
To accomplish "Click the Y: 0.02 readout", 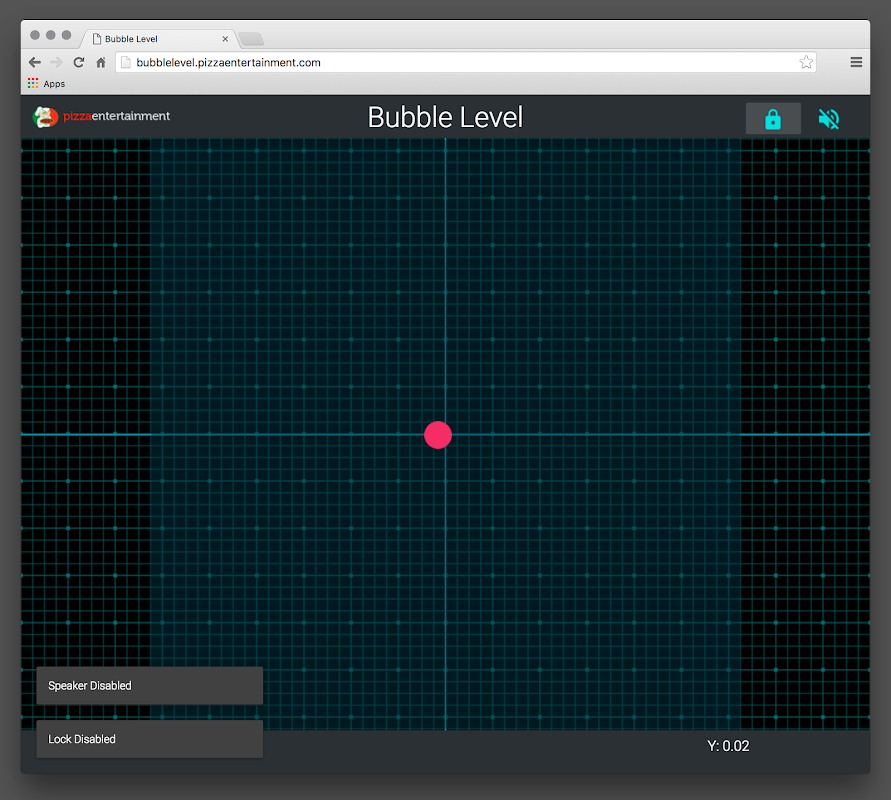I will point(728,746).
